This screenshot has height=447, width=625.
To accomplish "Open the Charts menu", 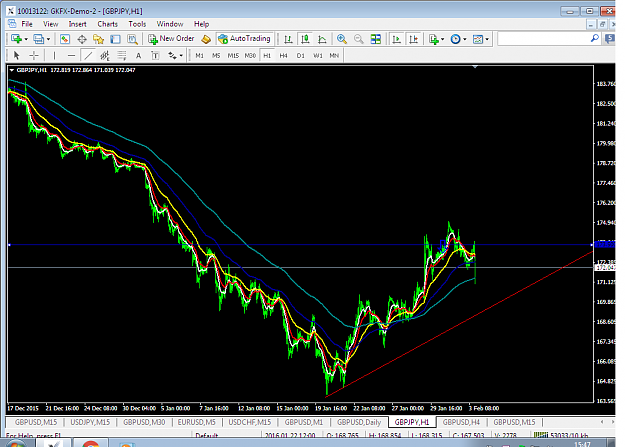I will tap(108, 24).
